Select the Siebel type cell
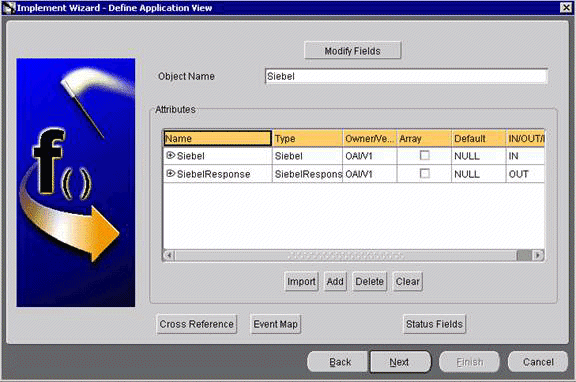Image resolution: width=576 pixels, height=382 pixels. tap(307, 156)
